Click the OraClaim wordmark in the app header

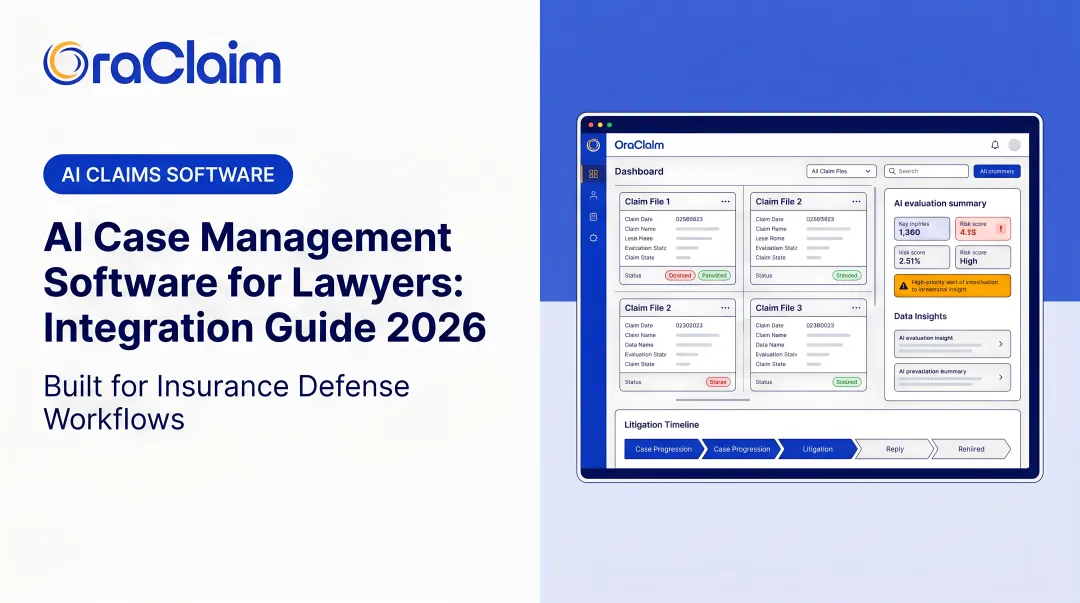(639, 145)
